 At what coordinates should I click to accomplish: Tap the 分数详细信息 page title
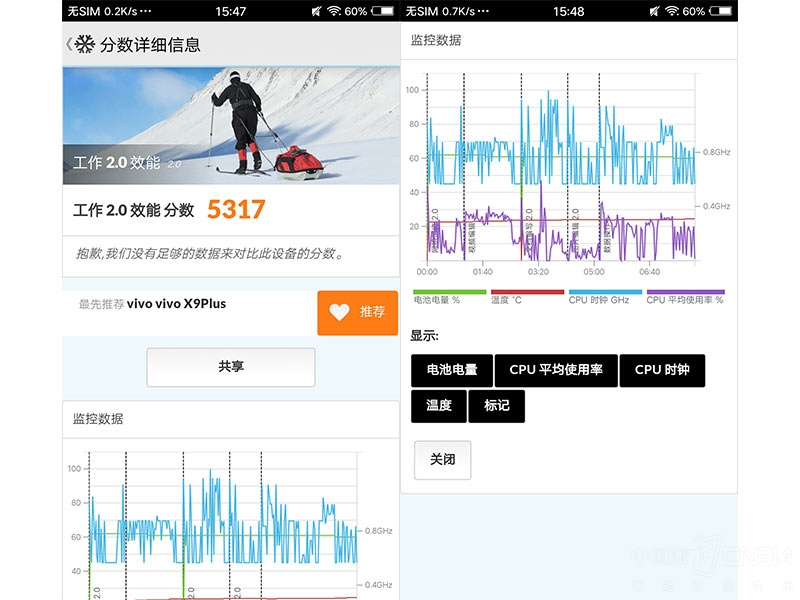(150, 45)
